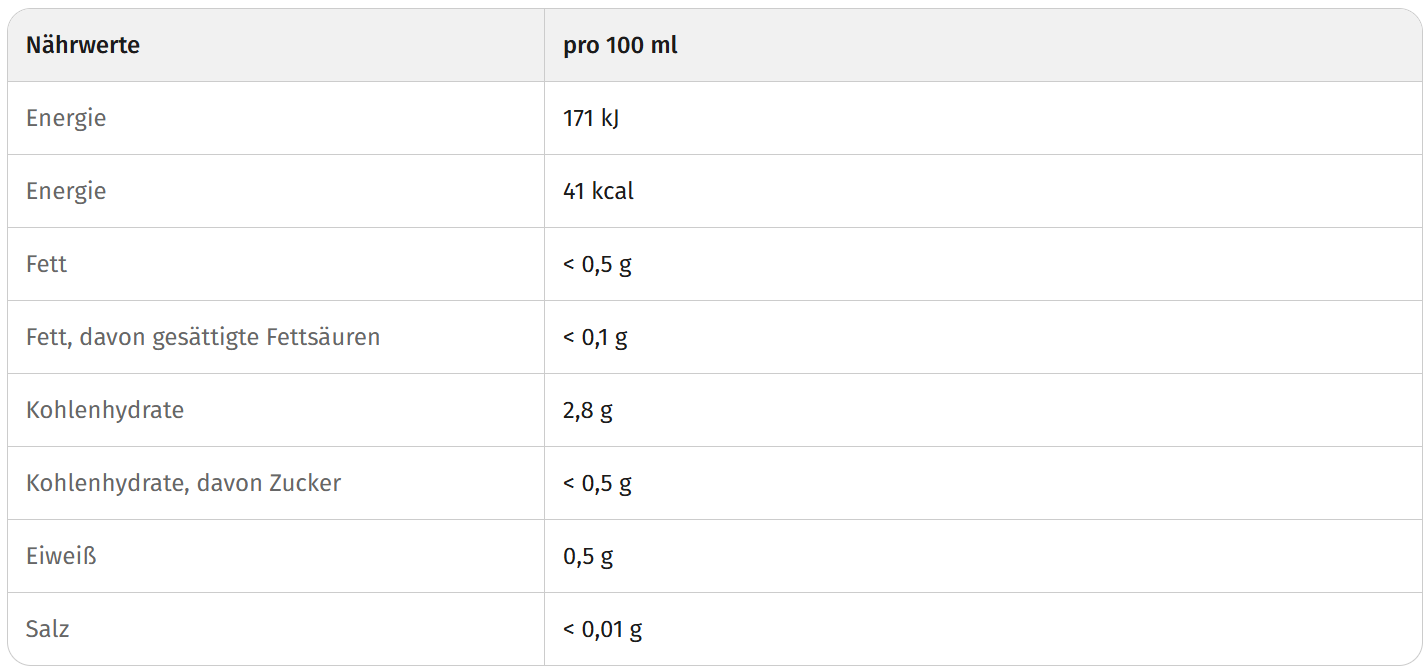Select the < 0,1 g value
The image size is (1426, 670).
tap(595, 338)
